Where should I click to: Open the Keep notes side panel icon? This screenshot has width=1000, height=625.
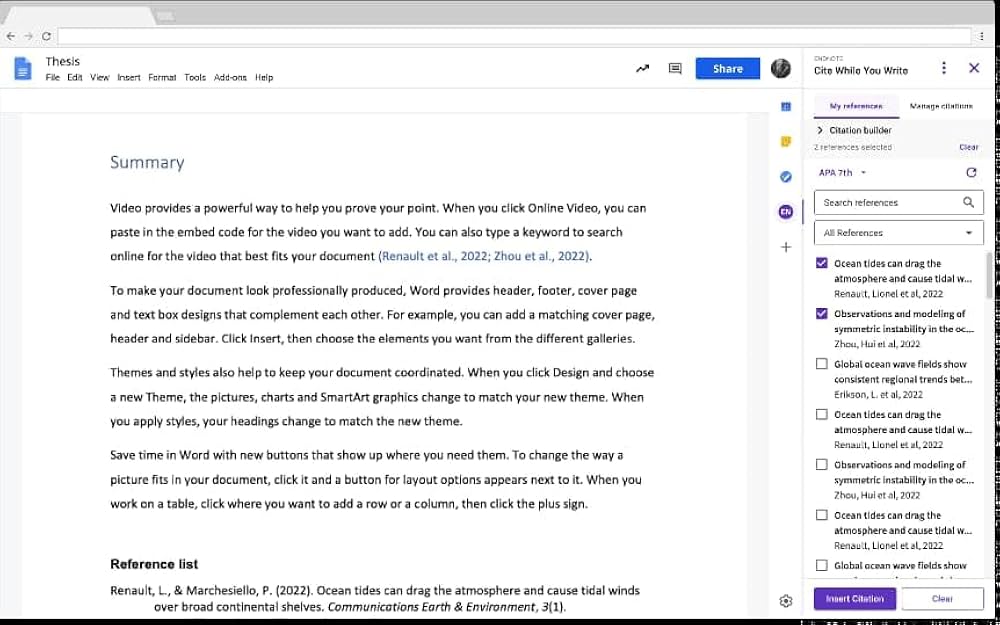point(786,142)
